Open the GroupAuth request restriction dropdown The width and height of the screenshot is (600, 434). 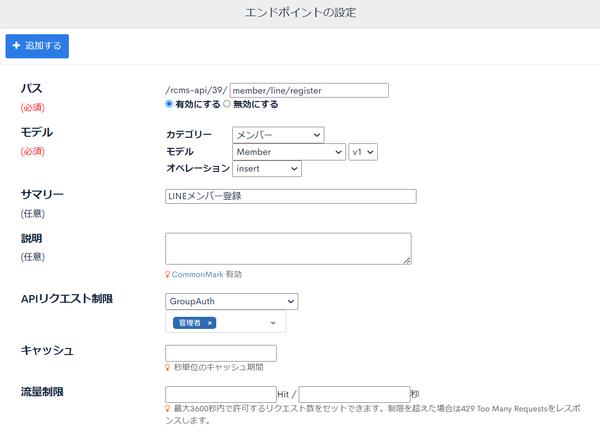[x=232, y=302]
